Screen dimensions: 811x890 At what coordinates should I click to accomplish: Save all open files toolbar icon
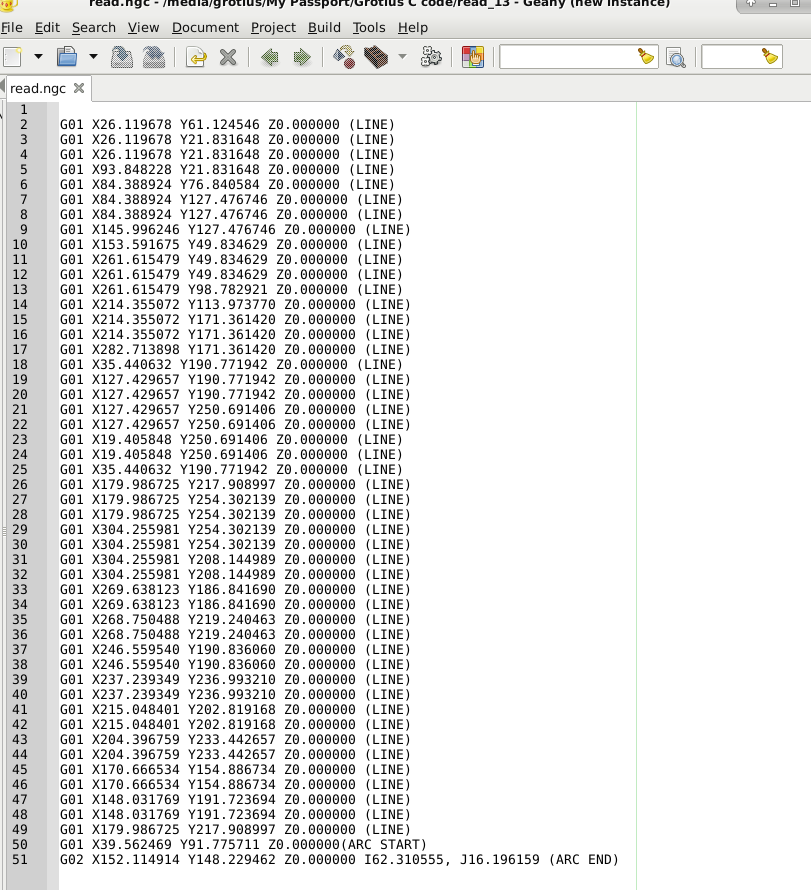coord(153,57)
